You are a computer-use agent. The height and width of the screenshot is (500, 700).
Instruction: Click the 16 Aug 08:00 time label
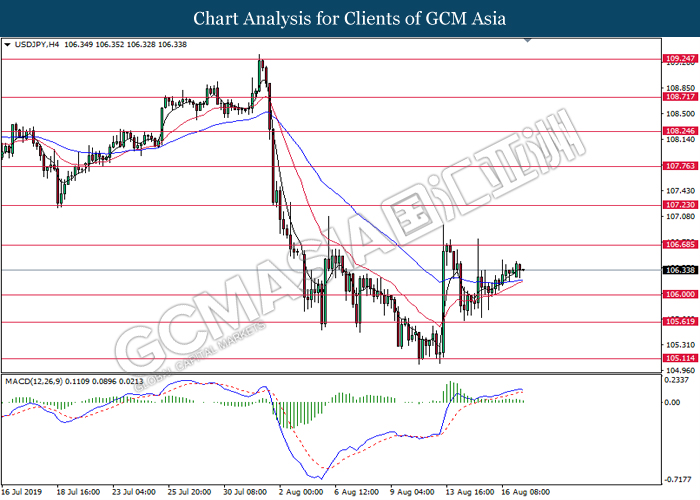526,492
